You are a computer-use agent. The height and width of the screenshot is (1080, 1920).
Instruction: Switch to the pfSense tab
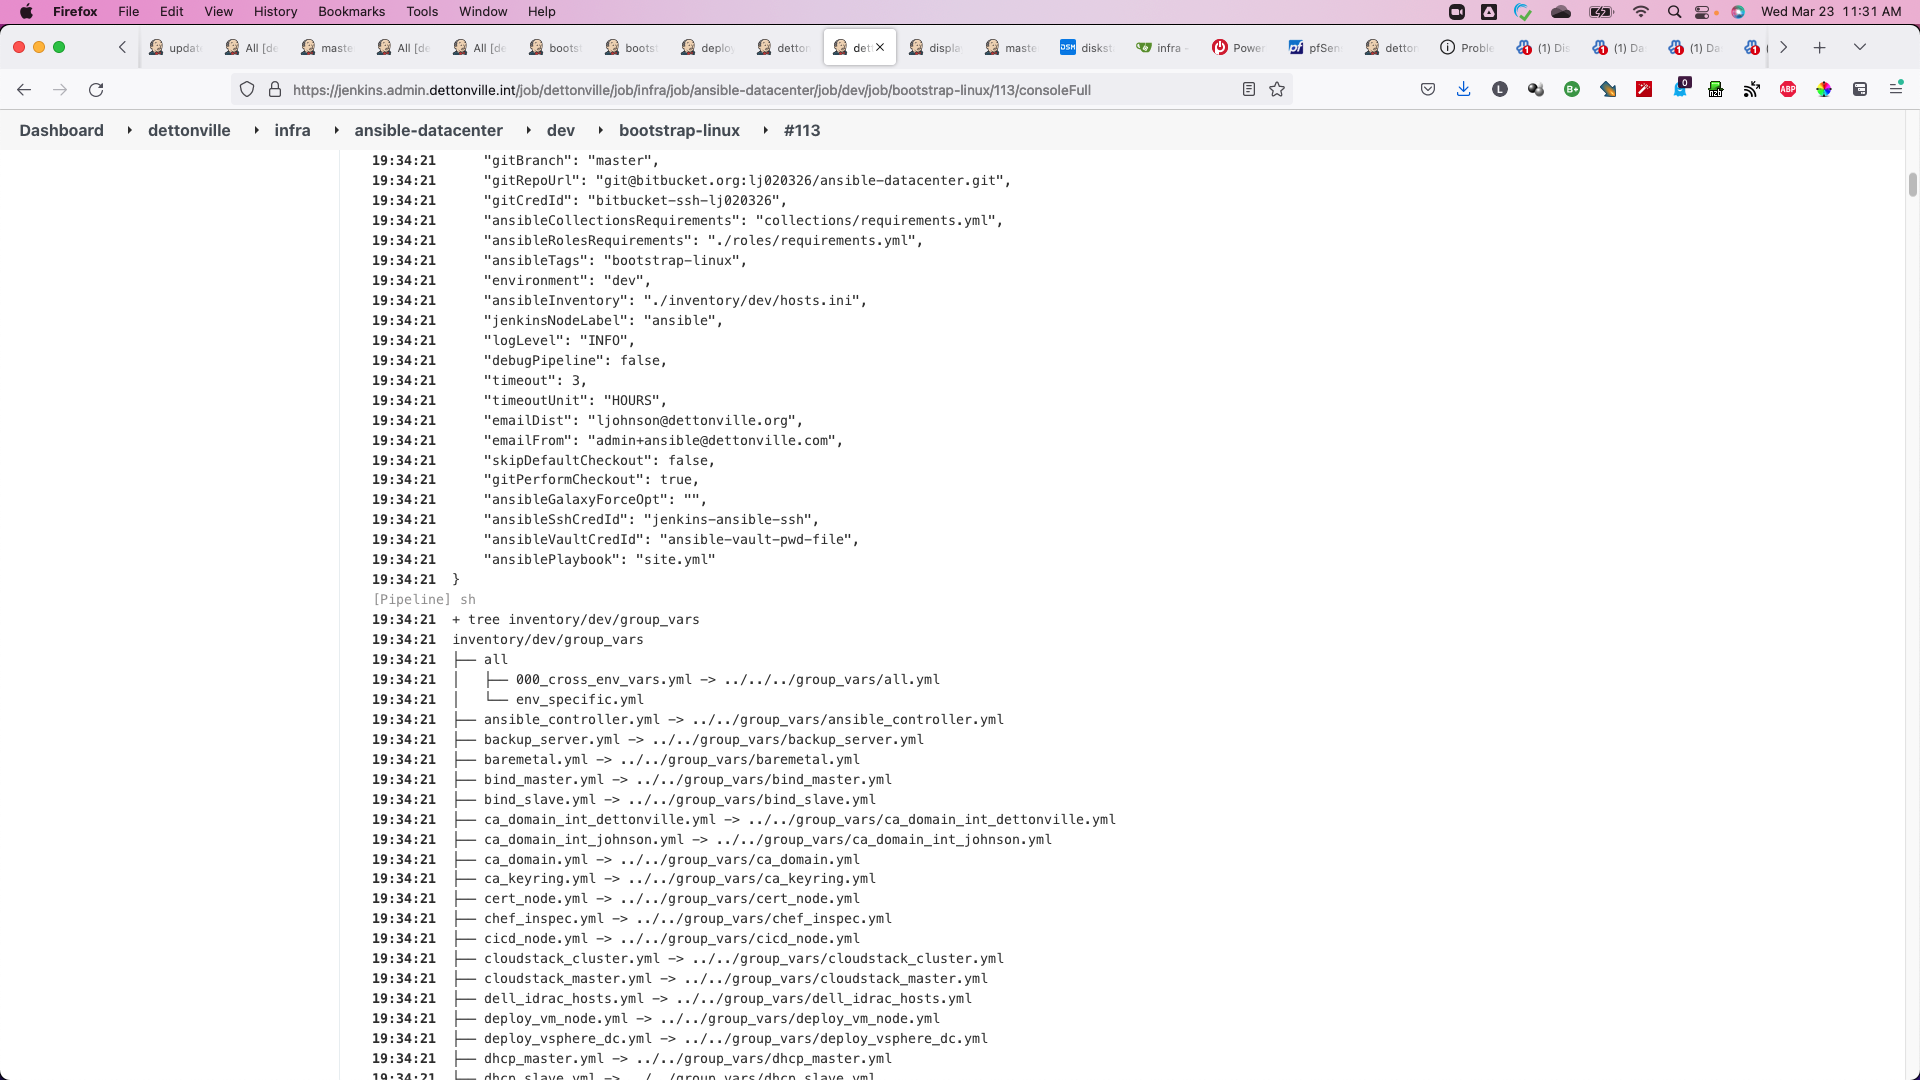[1314, 48]
